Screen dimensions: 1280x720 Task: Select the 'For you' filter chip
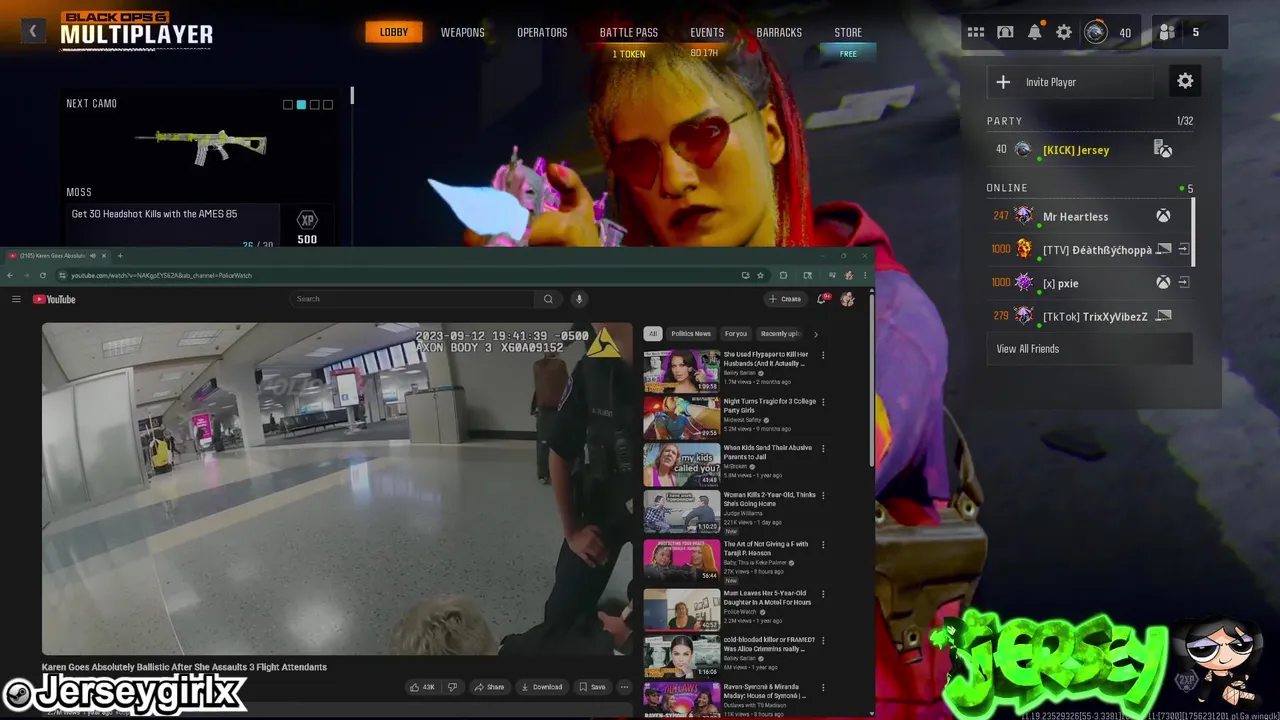[736, 334]
